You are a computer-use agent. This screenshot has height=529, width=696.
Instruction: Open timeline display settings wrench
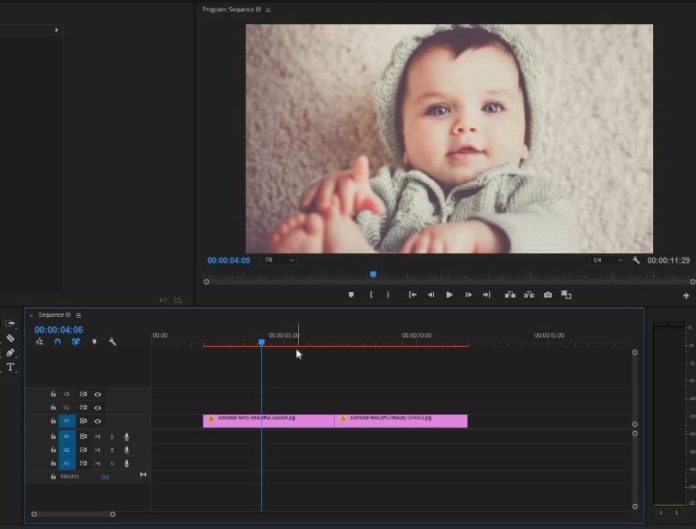click(112, 342)
